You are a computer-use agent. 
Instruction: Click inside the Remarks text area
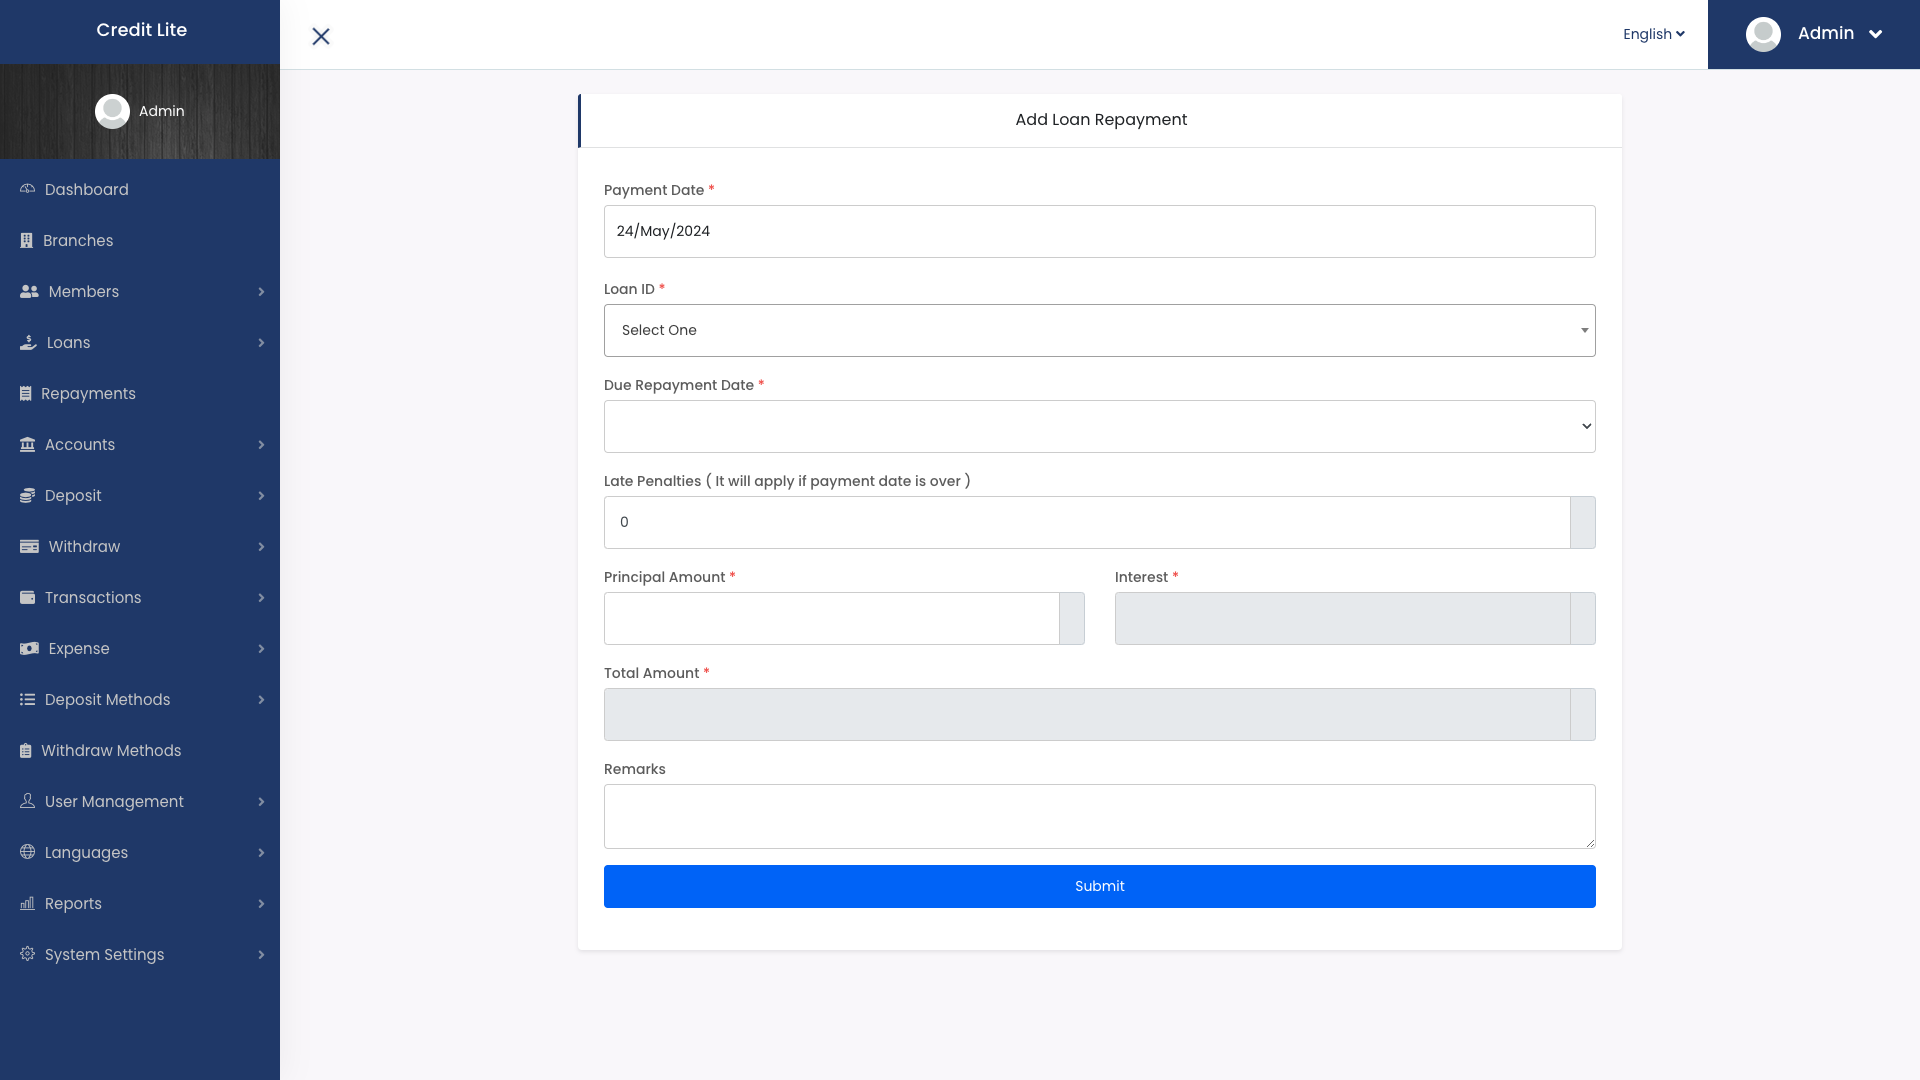click(x=1099, y=816)
